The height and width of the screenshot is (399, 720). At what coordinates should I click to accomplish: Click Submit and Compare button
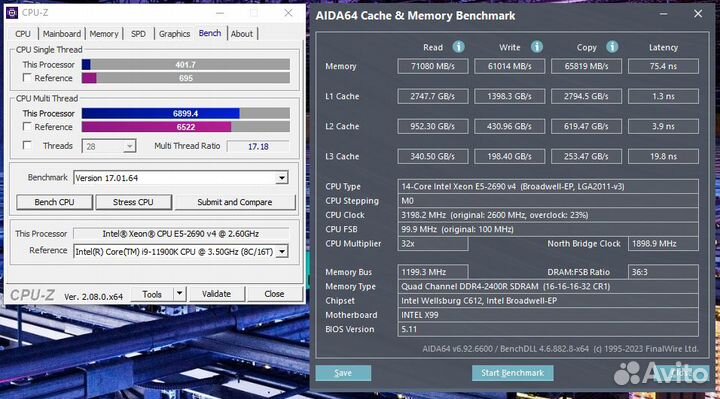(x=235, y=202)
